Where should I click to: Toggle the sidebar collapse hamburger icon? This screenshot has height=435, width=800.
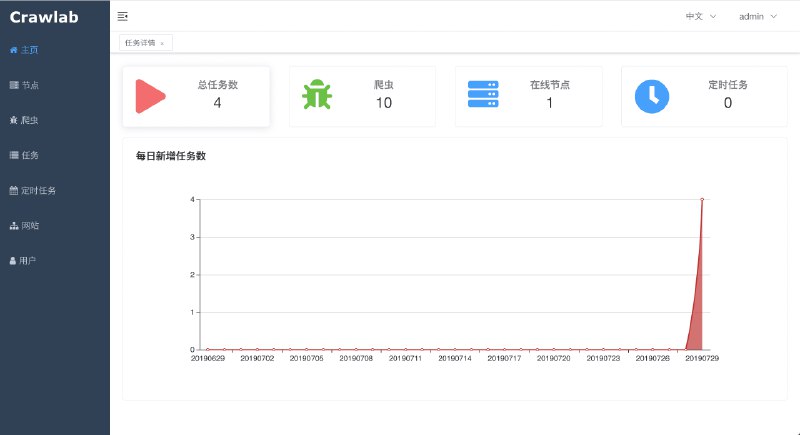point(123,16)
